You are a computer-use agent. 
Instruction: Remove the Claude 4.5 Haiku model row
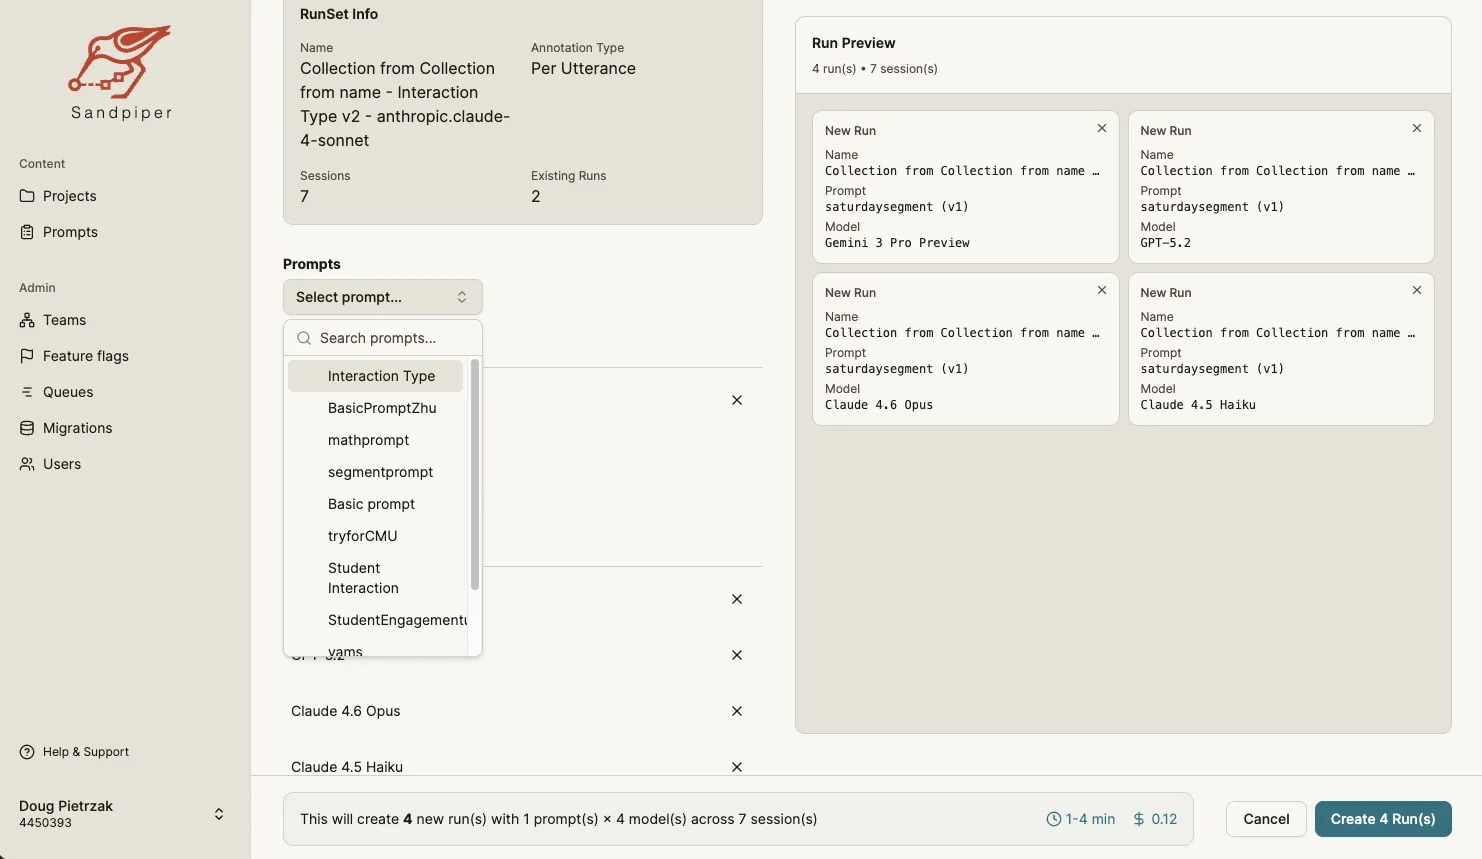737,767
